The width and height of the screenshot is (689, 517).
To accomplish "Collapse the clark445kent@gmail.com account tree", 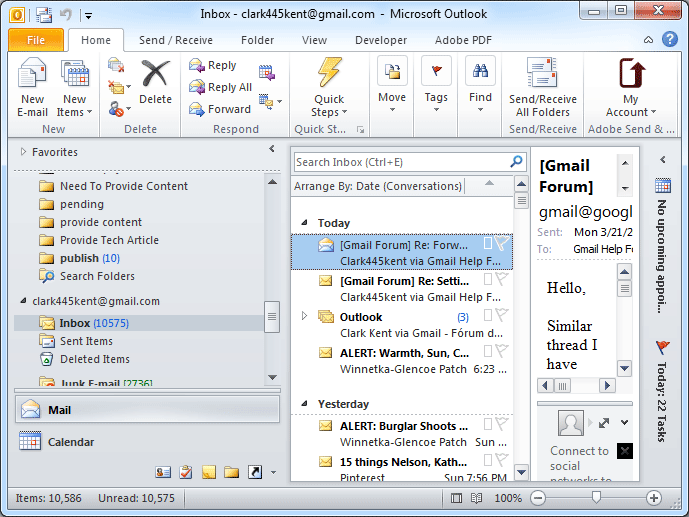I will pos(23,301).
